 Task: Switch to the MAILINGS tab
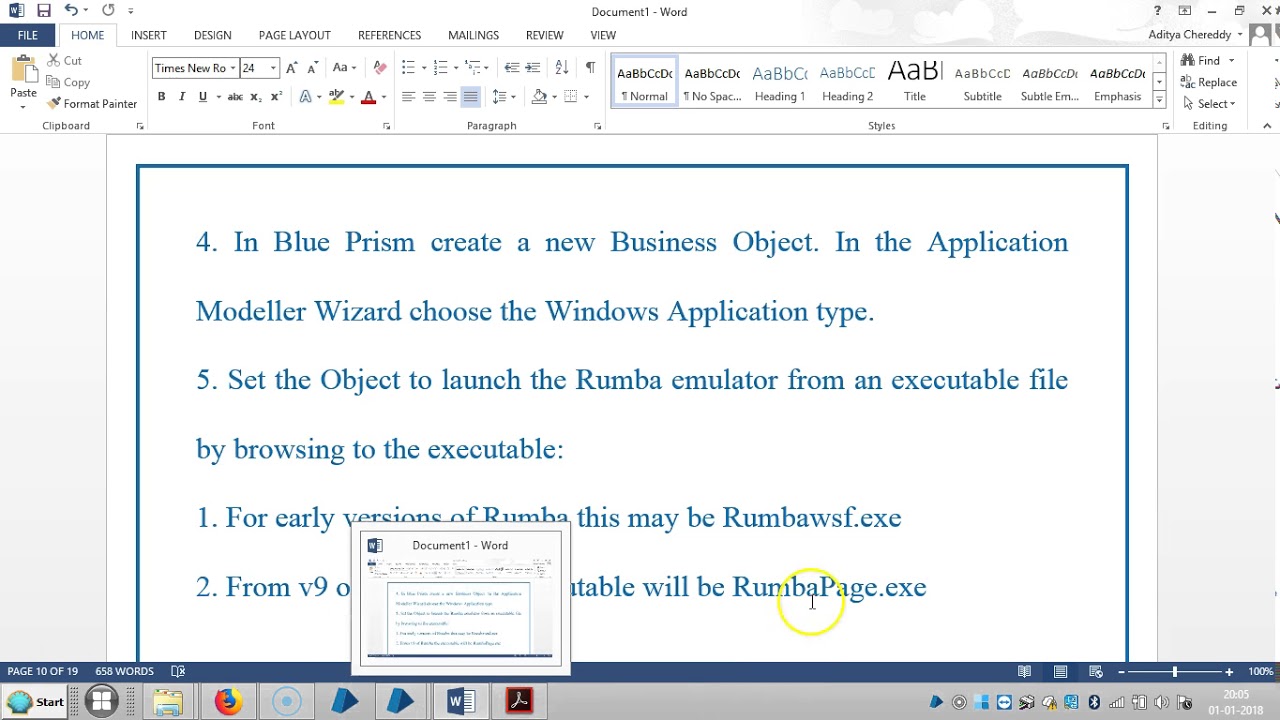(473, 35)
